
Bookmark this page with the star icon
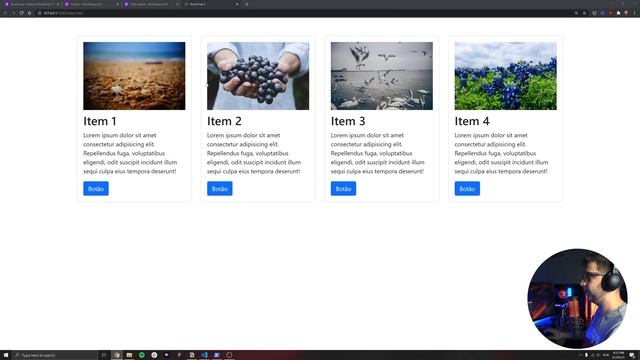tap(584, 13)
